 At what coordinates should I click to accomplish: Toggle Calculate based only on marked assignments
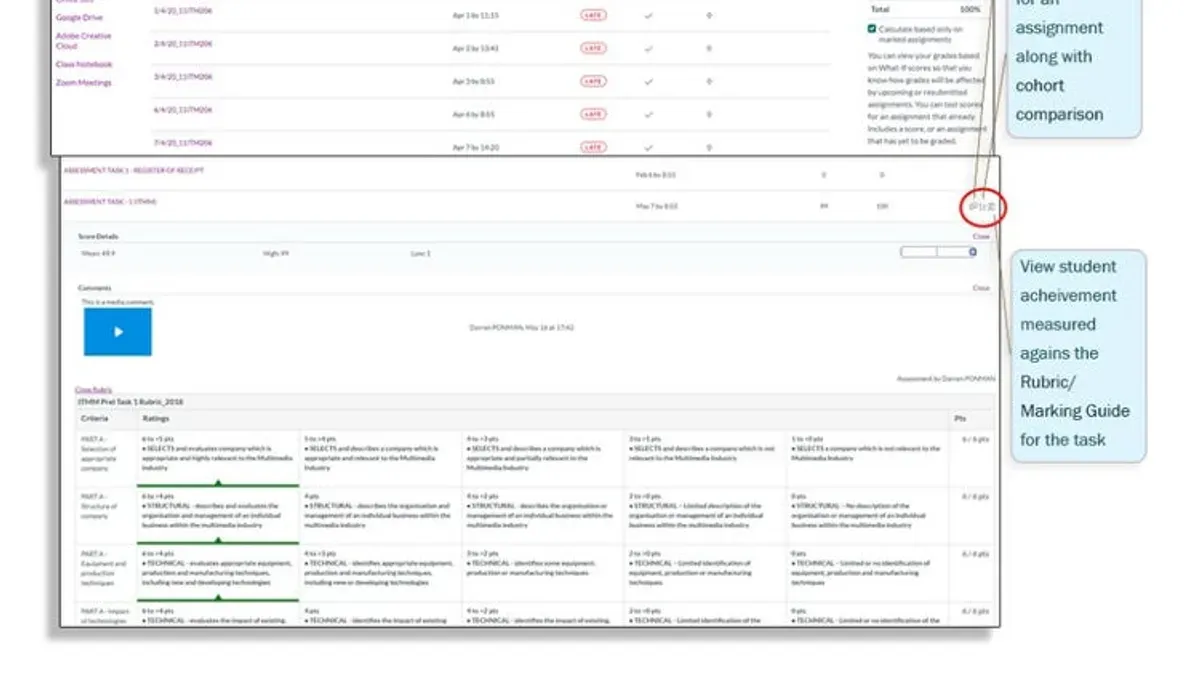pos(871,30)
